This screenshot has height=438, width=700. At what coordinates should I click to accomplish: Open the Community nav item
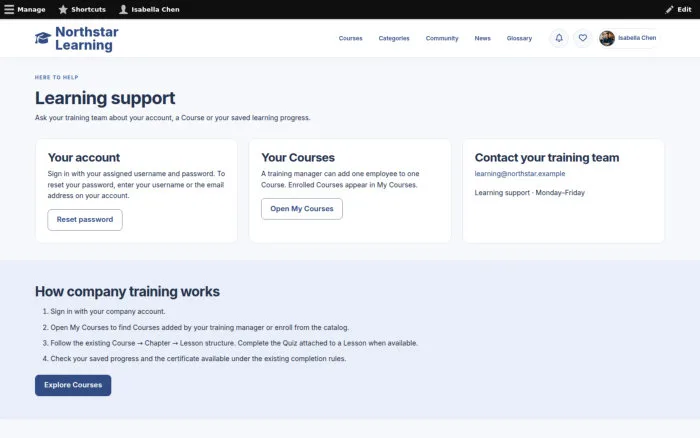tap(442, 38)
